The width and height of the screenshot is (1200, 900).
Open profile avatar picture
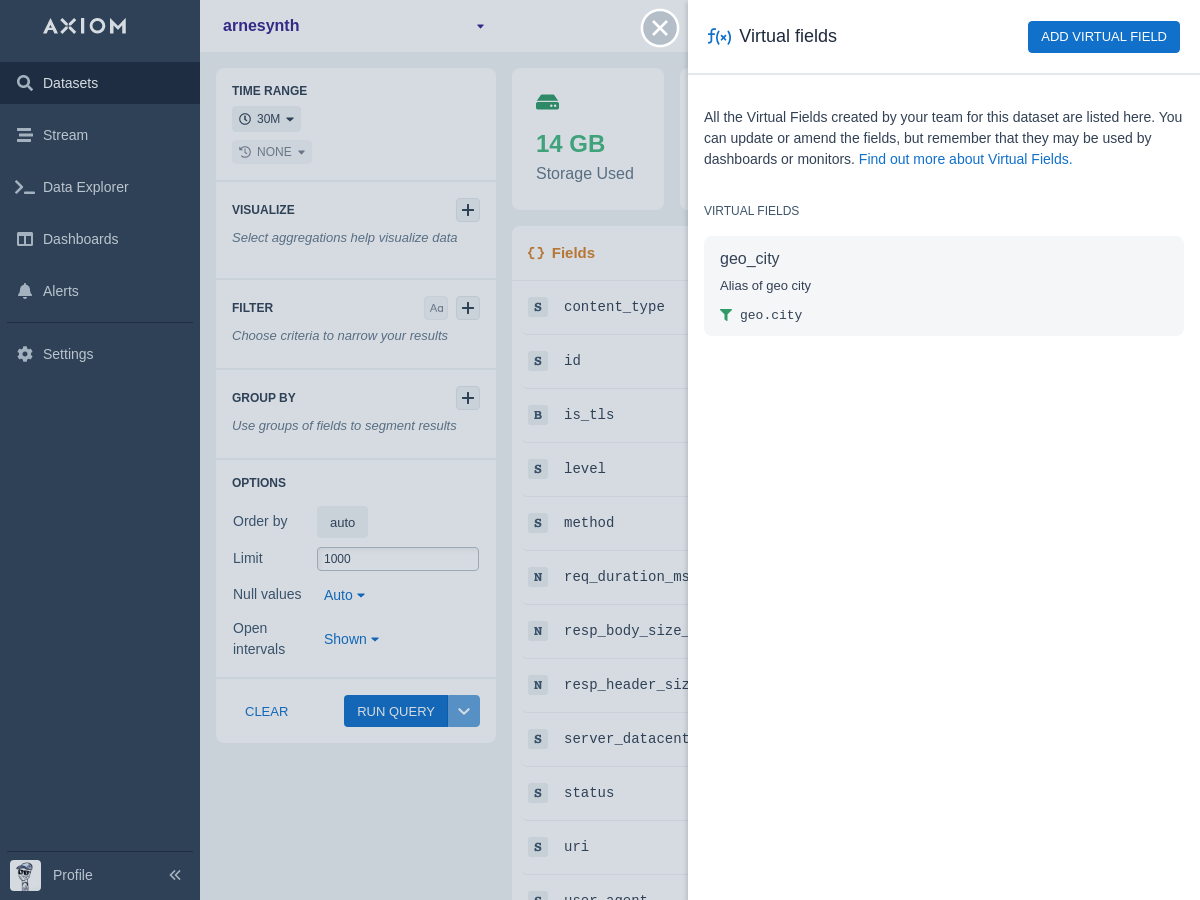25,875
